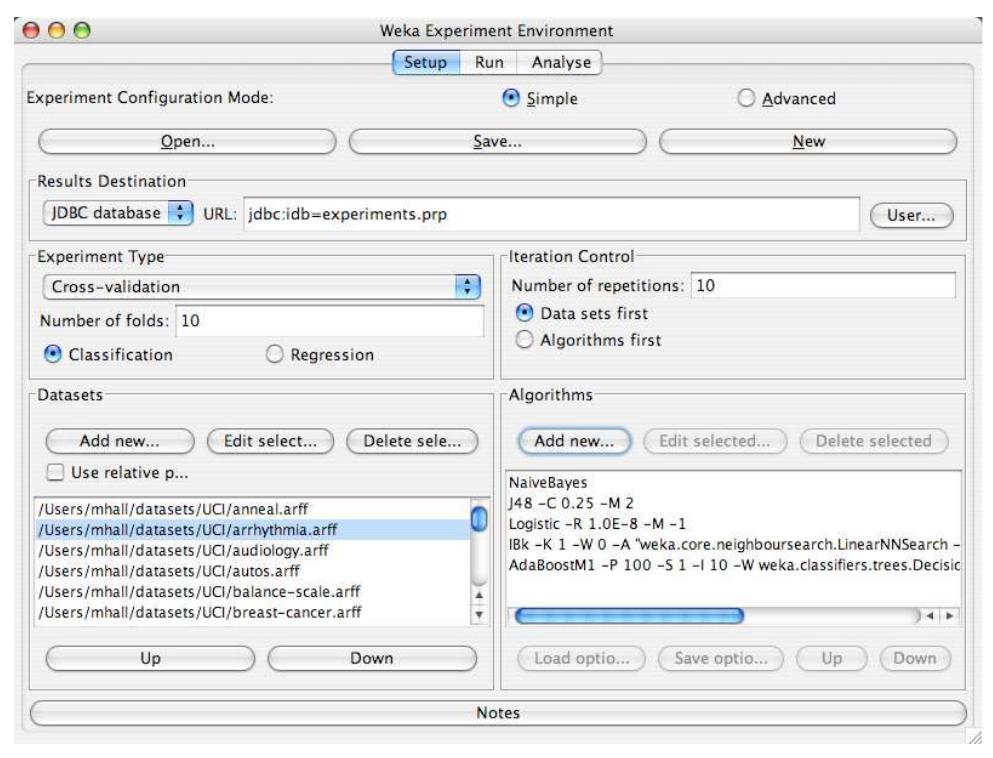Open the Notes bar
The image size is (993, 758).
498,713
